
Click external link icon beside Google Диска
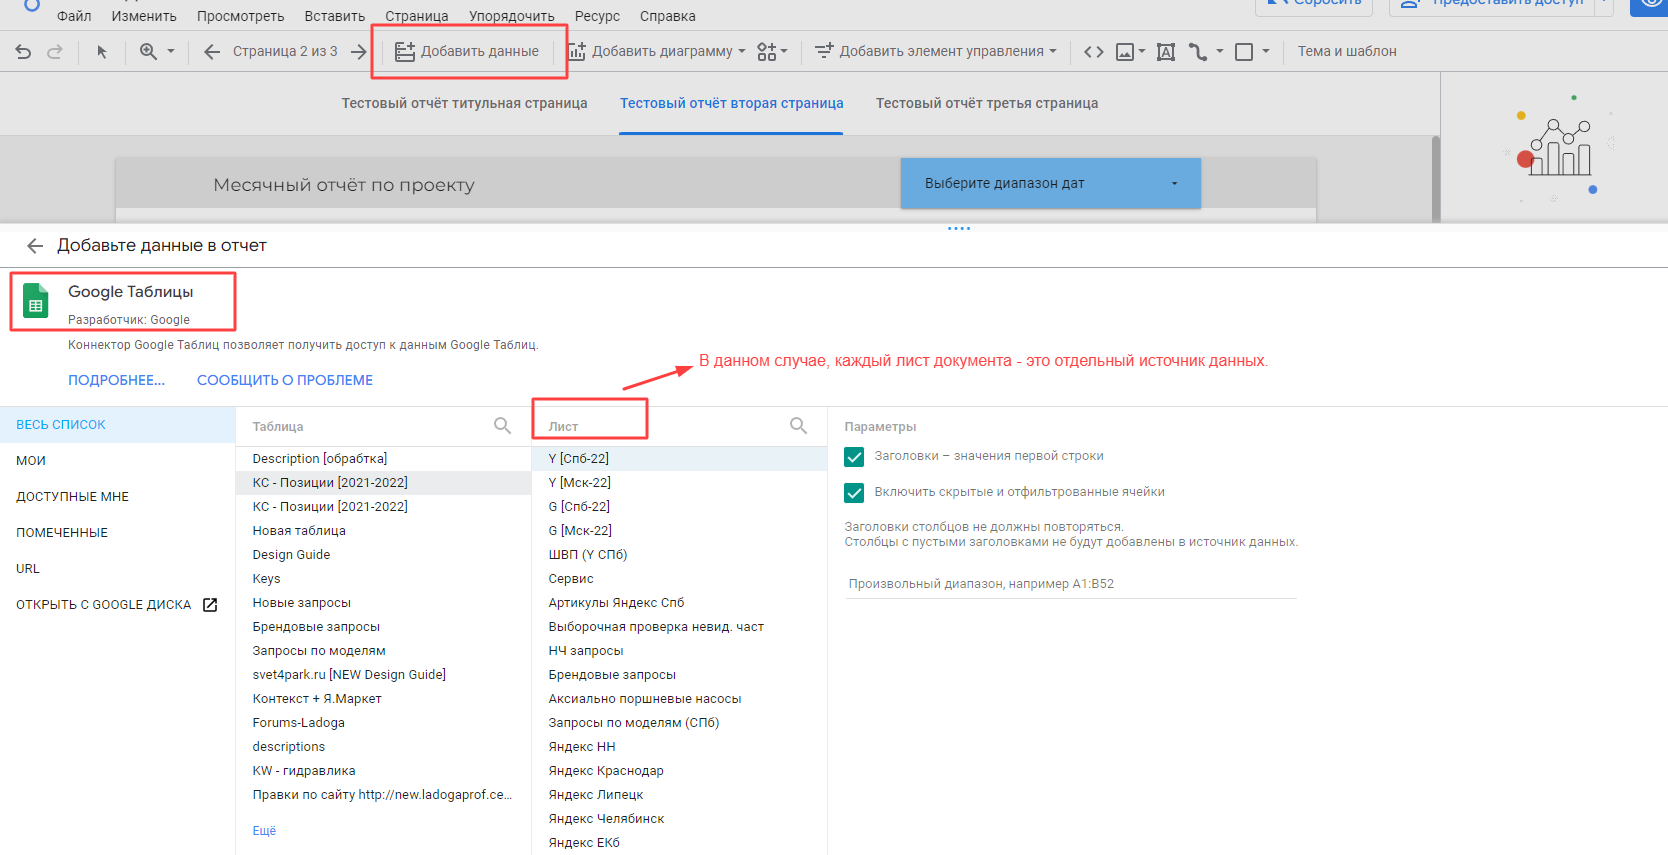point(210,605)
